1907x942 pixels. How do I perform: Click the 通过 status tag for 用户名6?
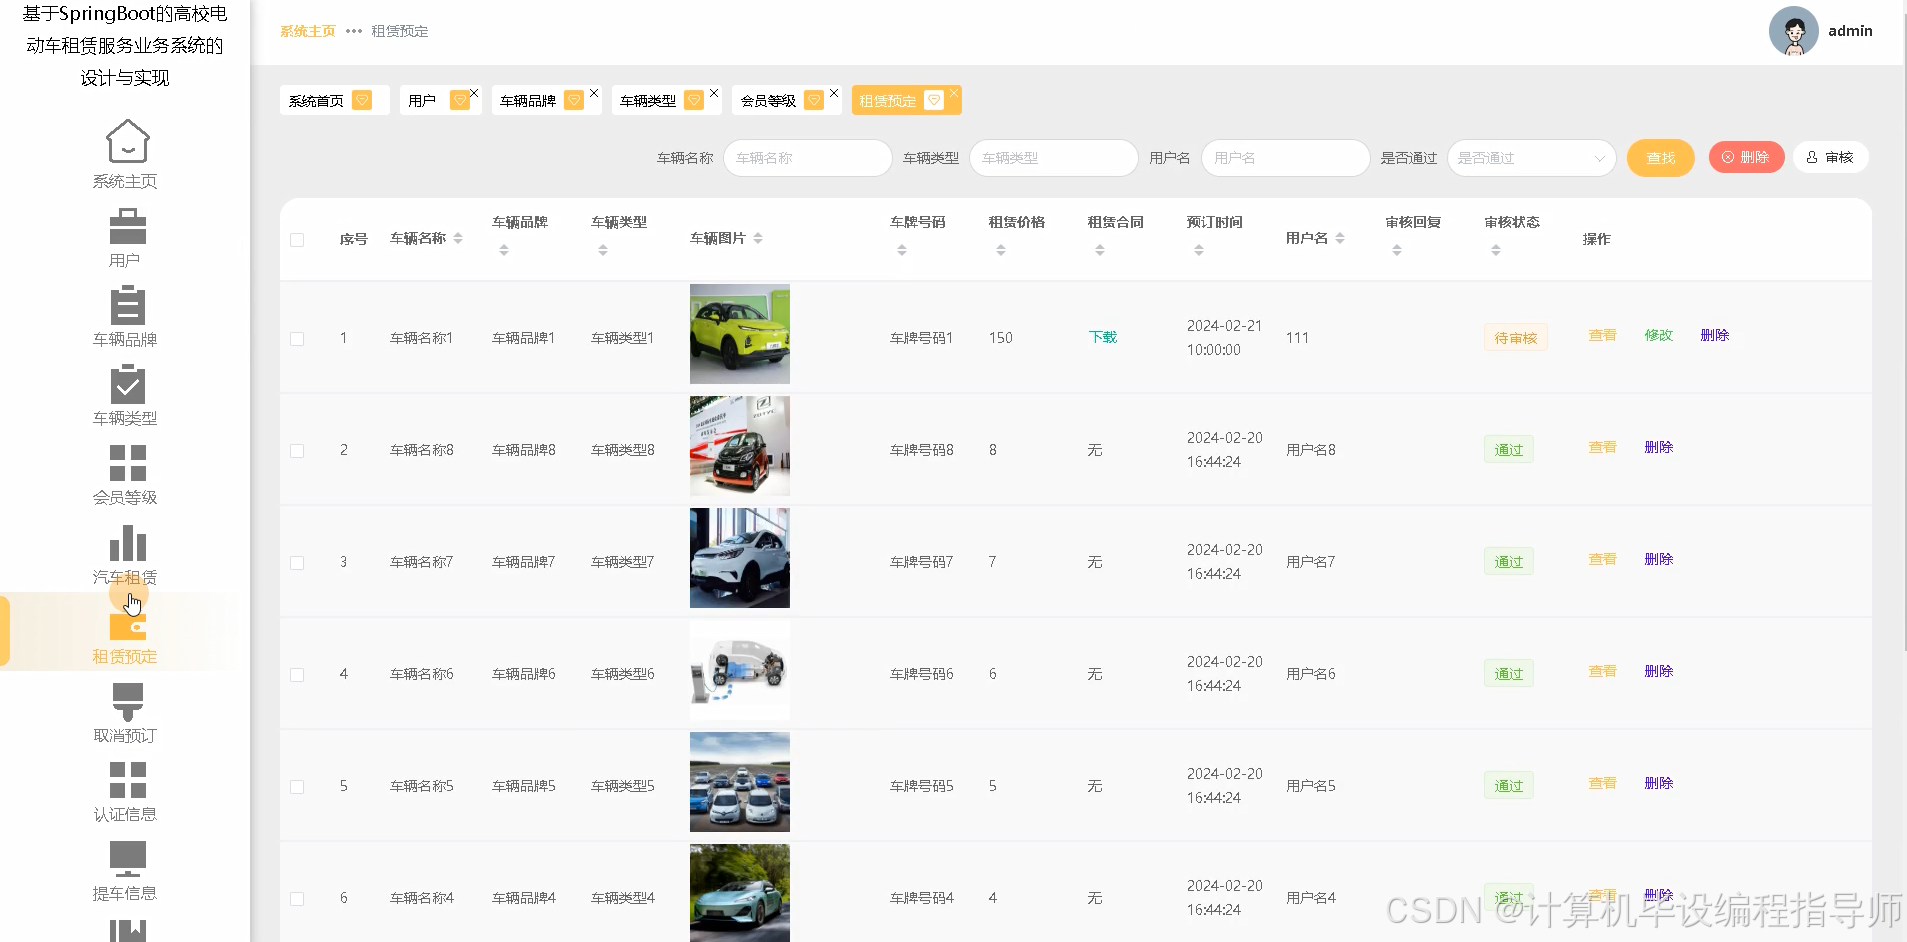[x=1508, y=674]
